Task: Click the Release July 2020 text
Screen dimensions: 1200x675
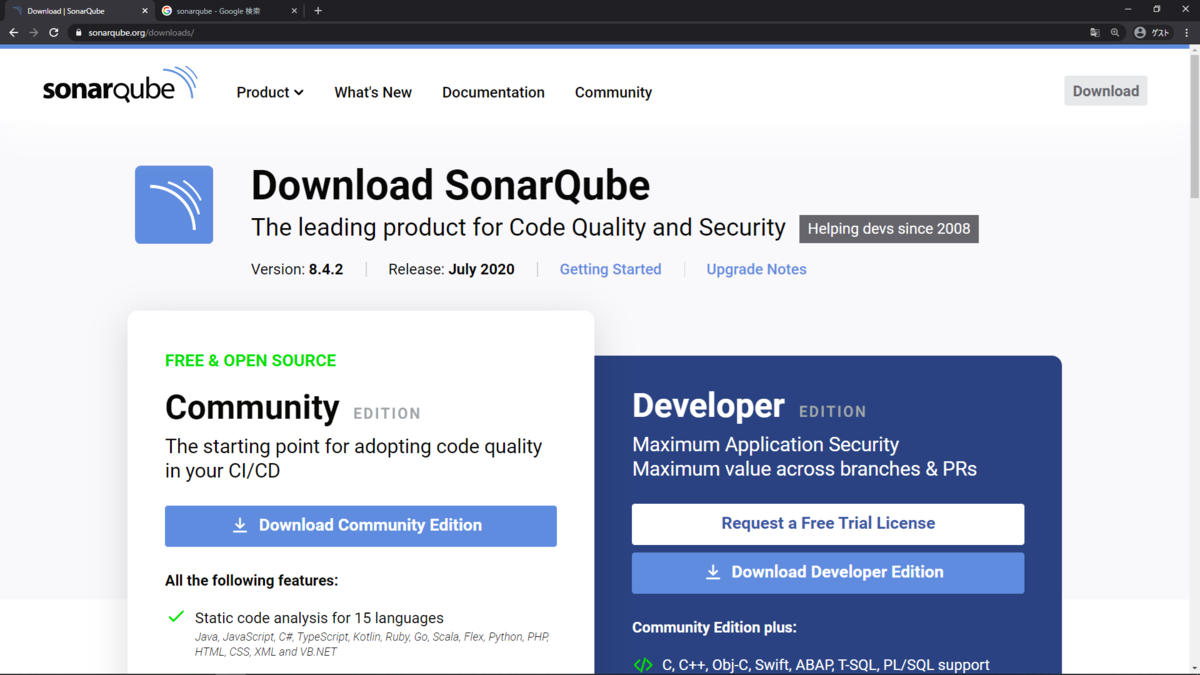Action: (451, 269)
